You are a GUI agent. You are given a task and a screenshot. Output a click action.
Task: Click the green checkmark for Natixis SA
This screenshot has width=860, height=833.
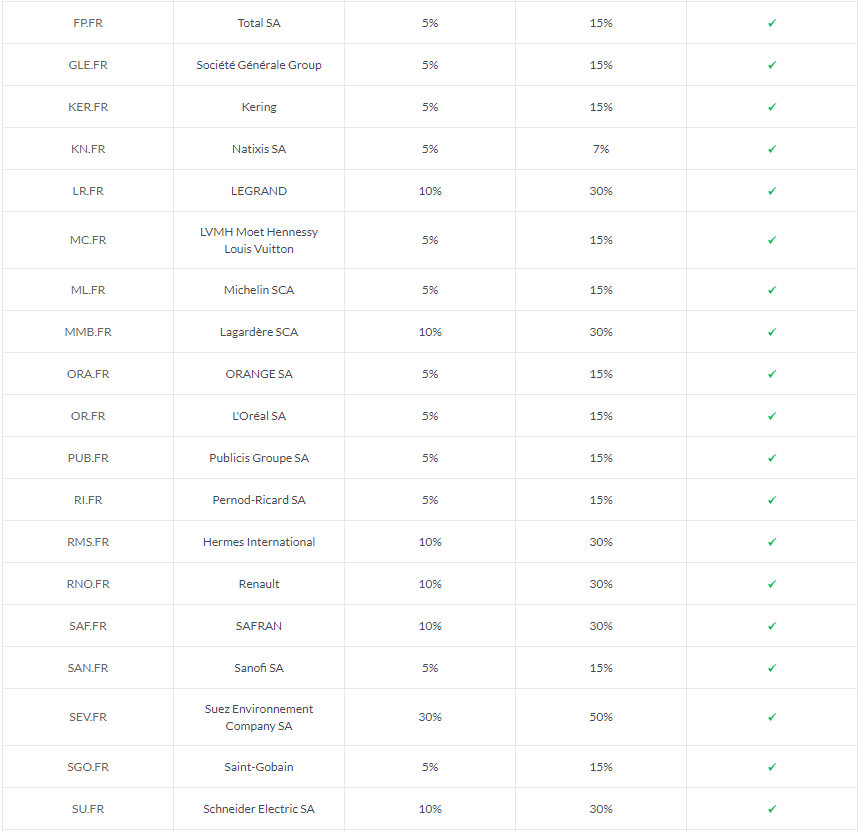(x=772, y=149)
